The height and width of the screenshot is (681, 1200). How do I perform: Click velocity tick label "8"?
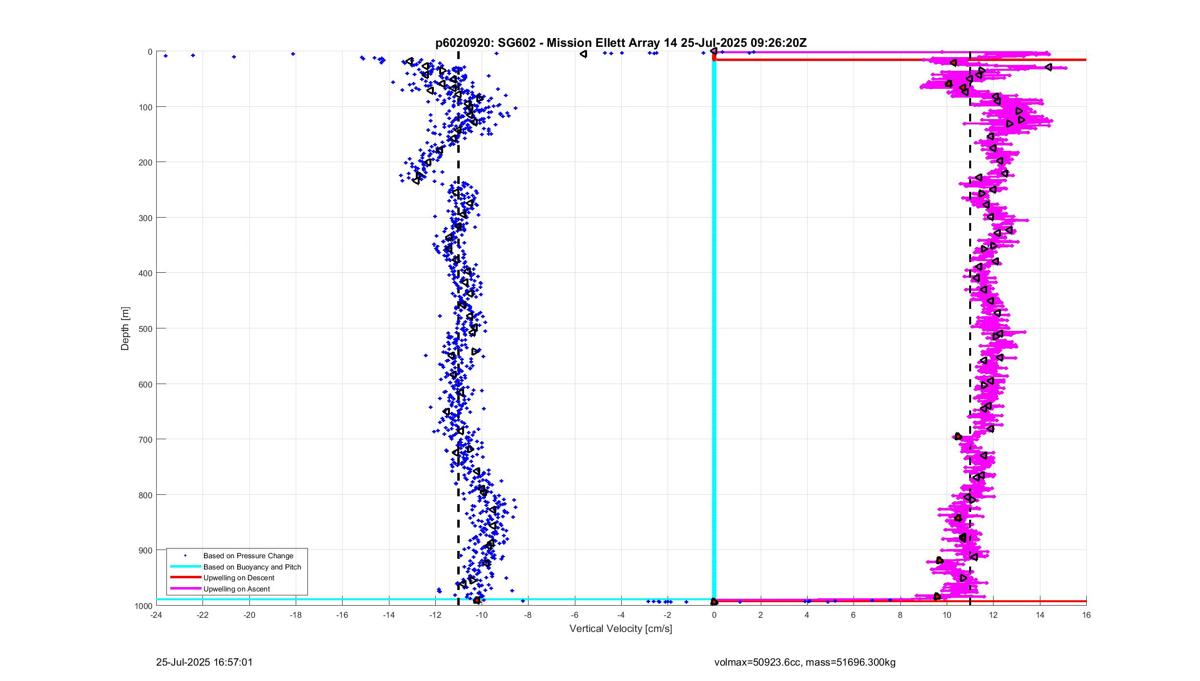900,614
